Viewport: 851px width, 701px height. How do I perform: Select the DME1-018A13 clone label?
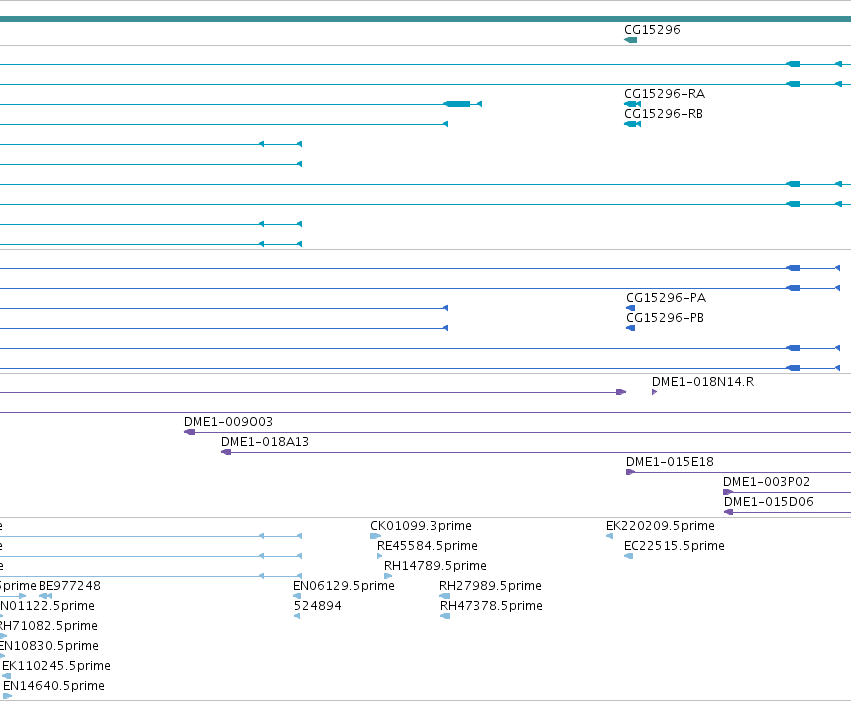coord(265,442)
